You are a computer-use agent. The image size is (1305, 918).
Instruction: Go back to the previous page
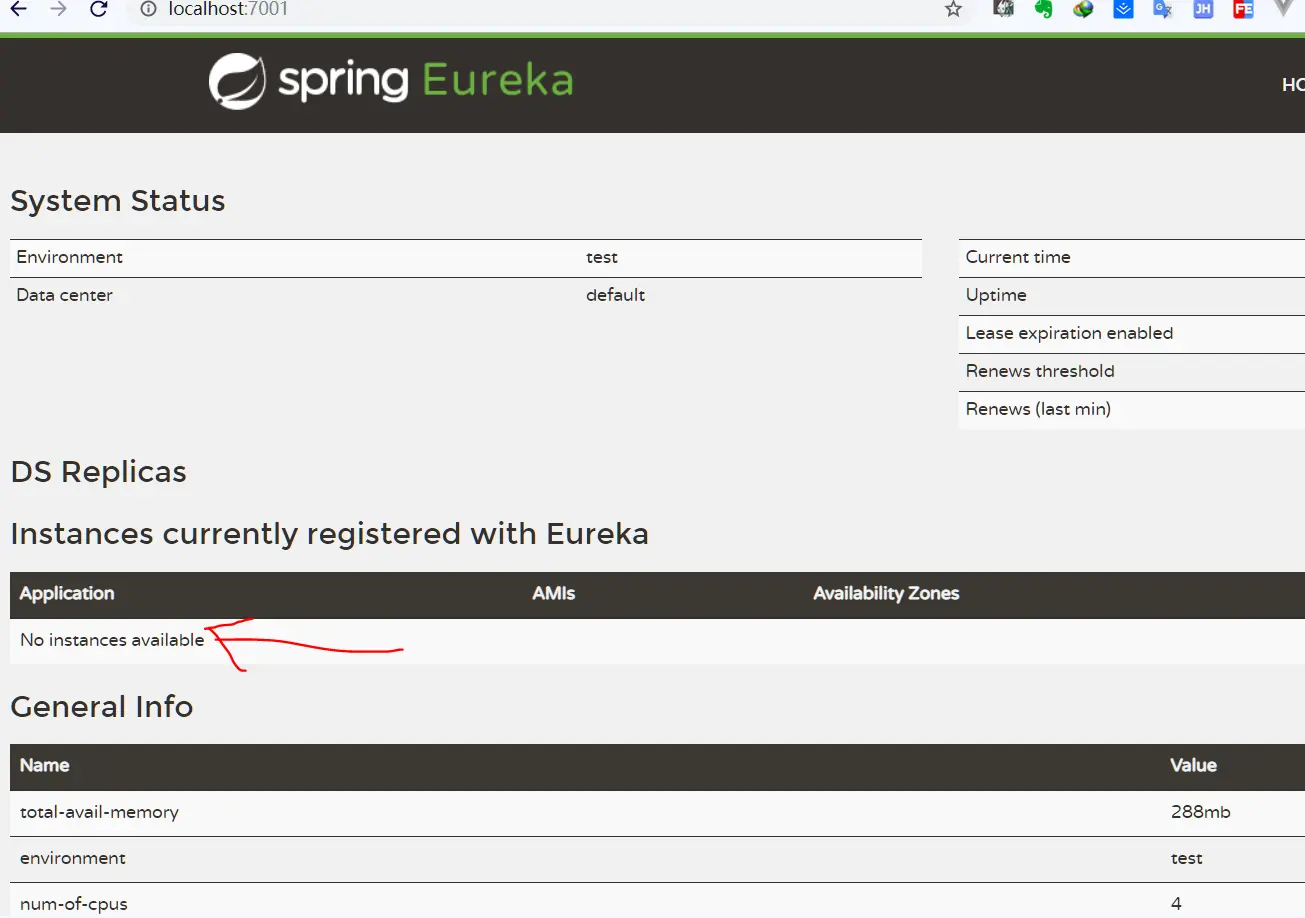click(19, 9)
